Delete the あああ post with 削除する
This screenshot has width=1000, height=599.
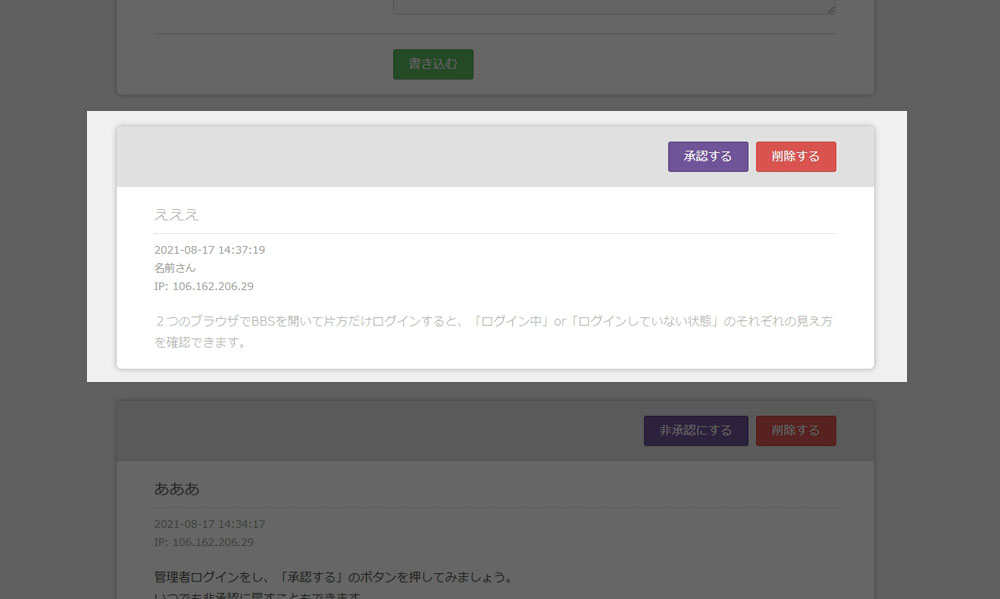pyautogui.click(x=796, y=431)
